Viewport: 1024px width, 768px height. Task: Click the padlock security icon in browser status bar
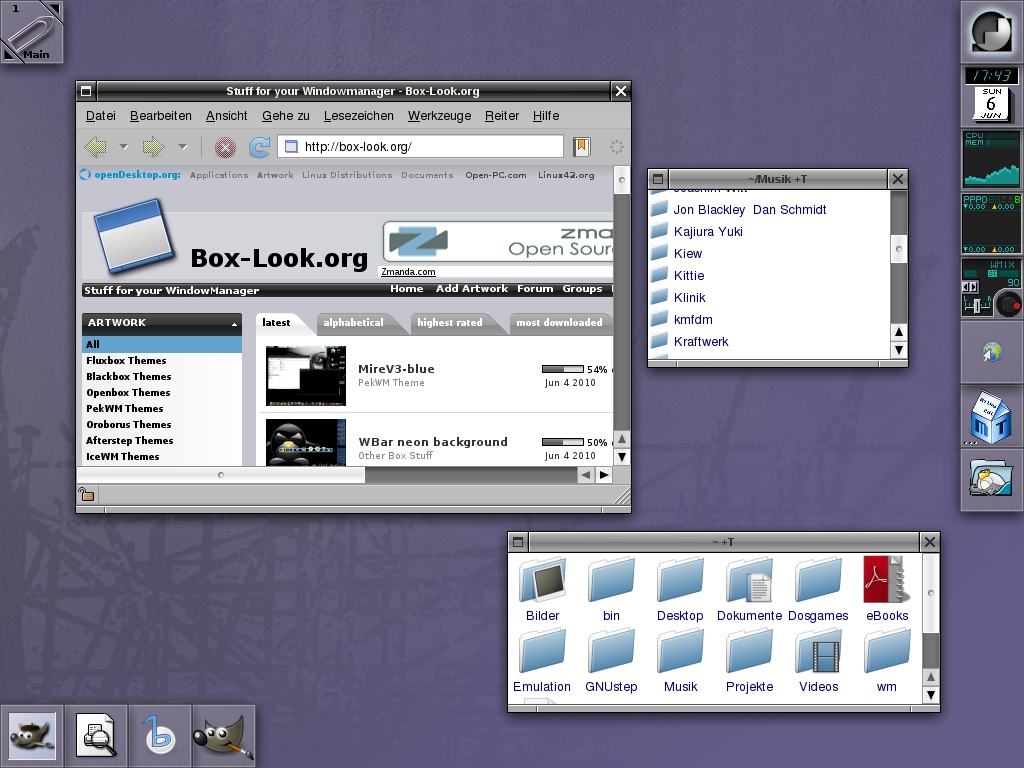[x=86, y=494]
